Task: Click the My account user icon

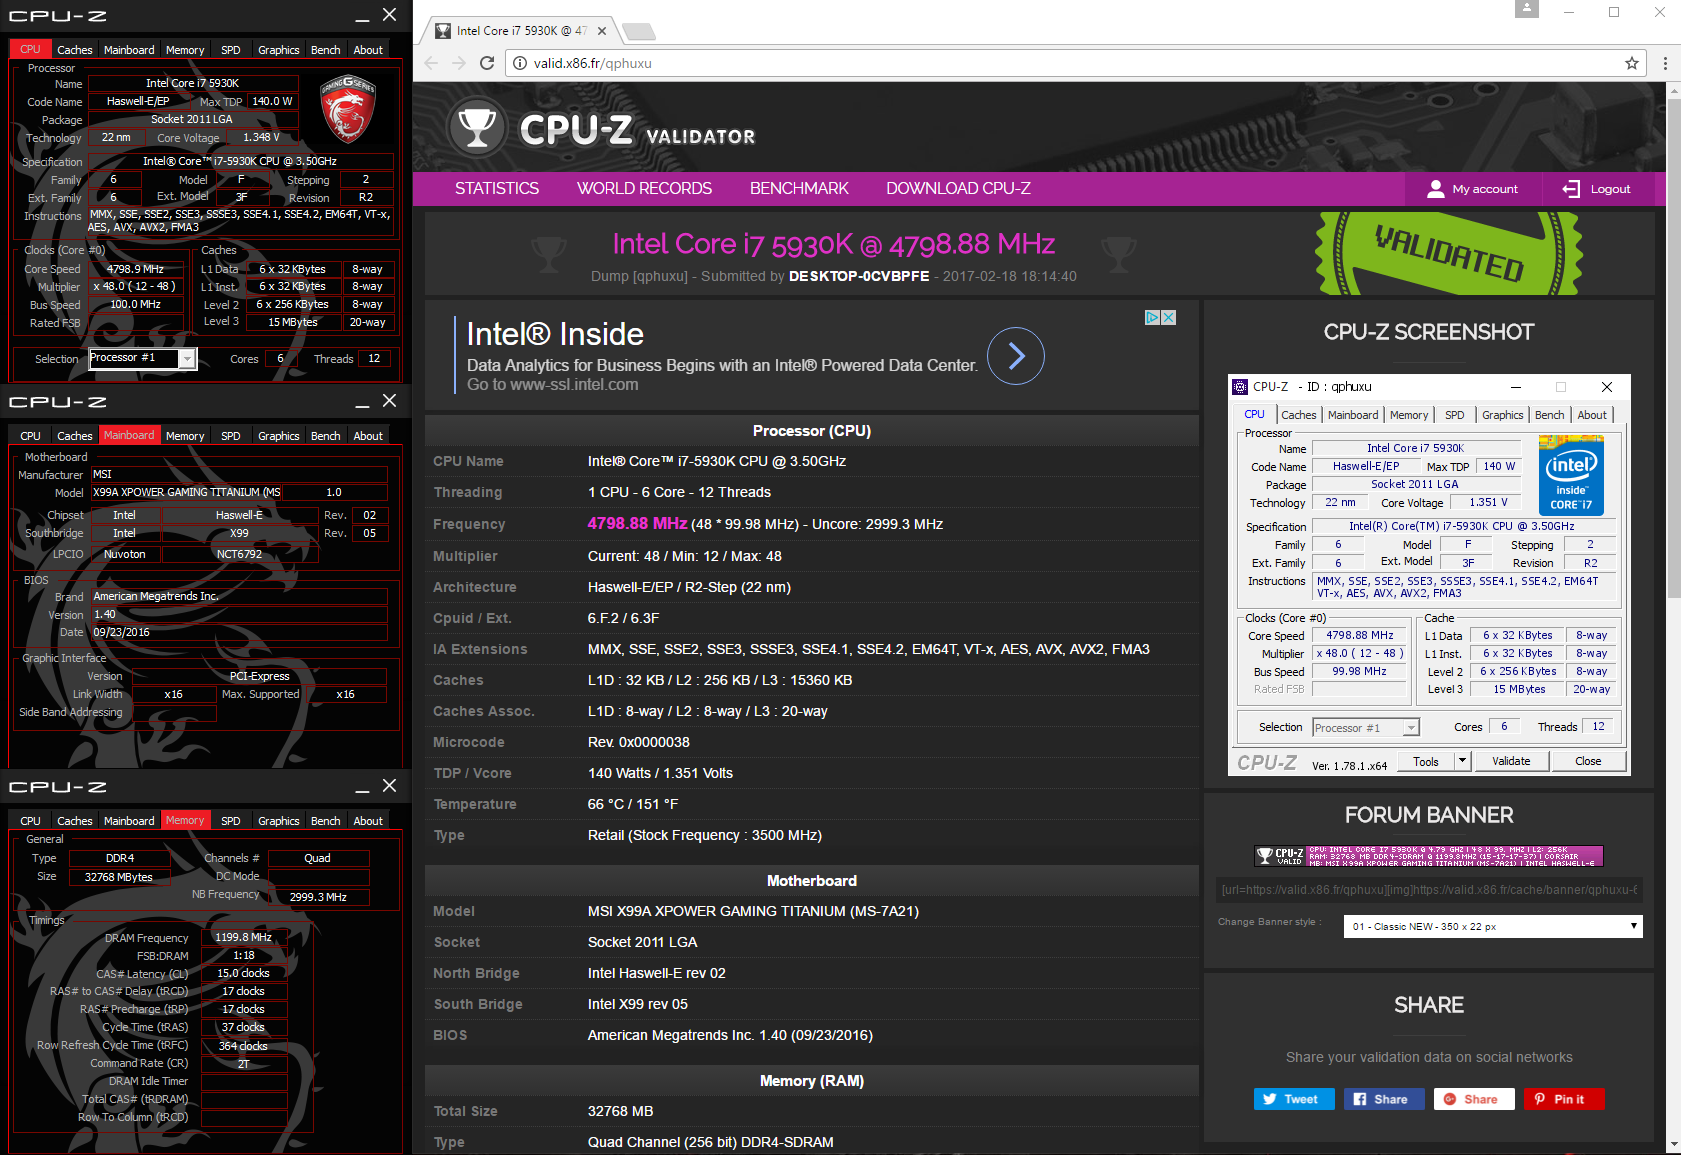Action: coord(1436,189)
